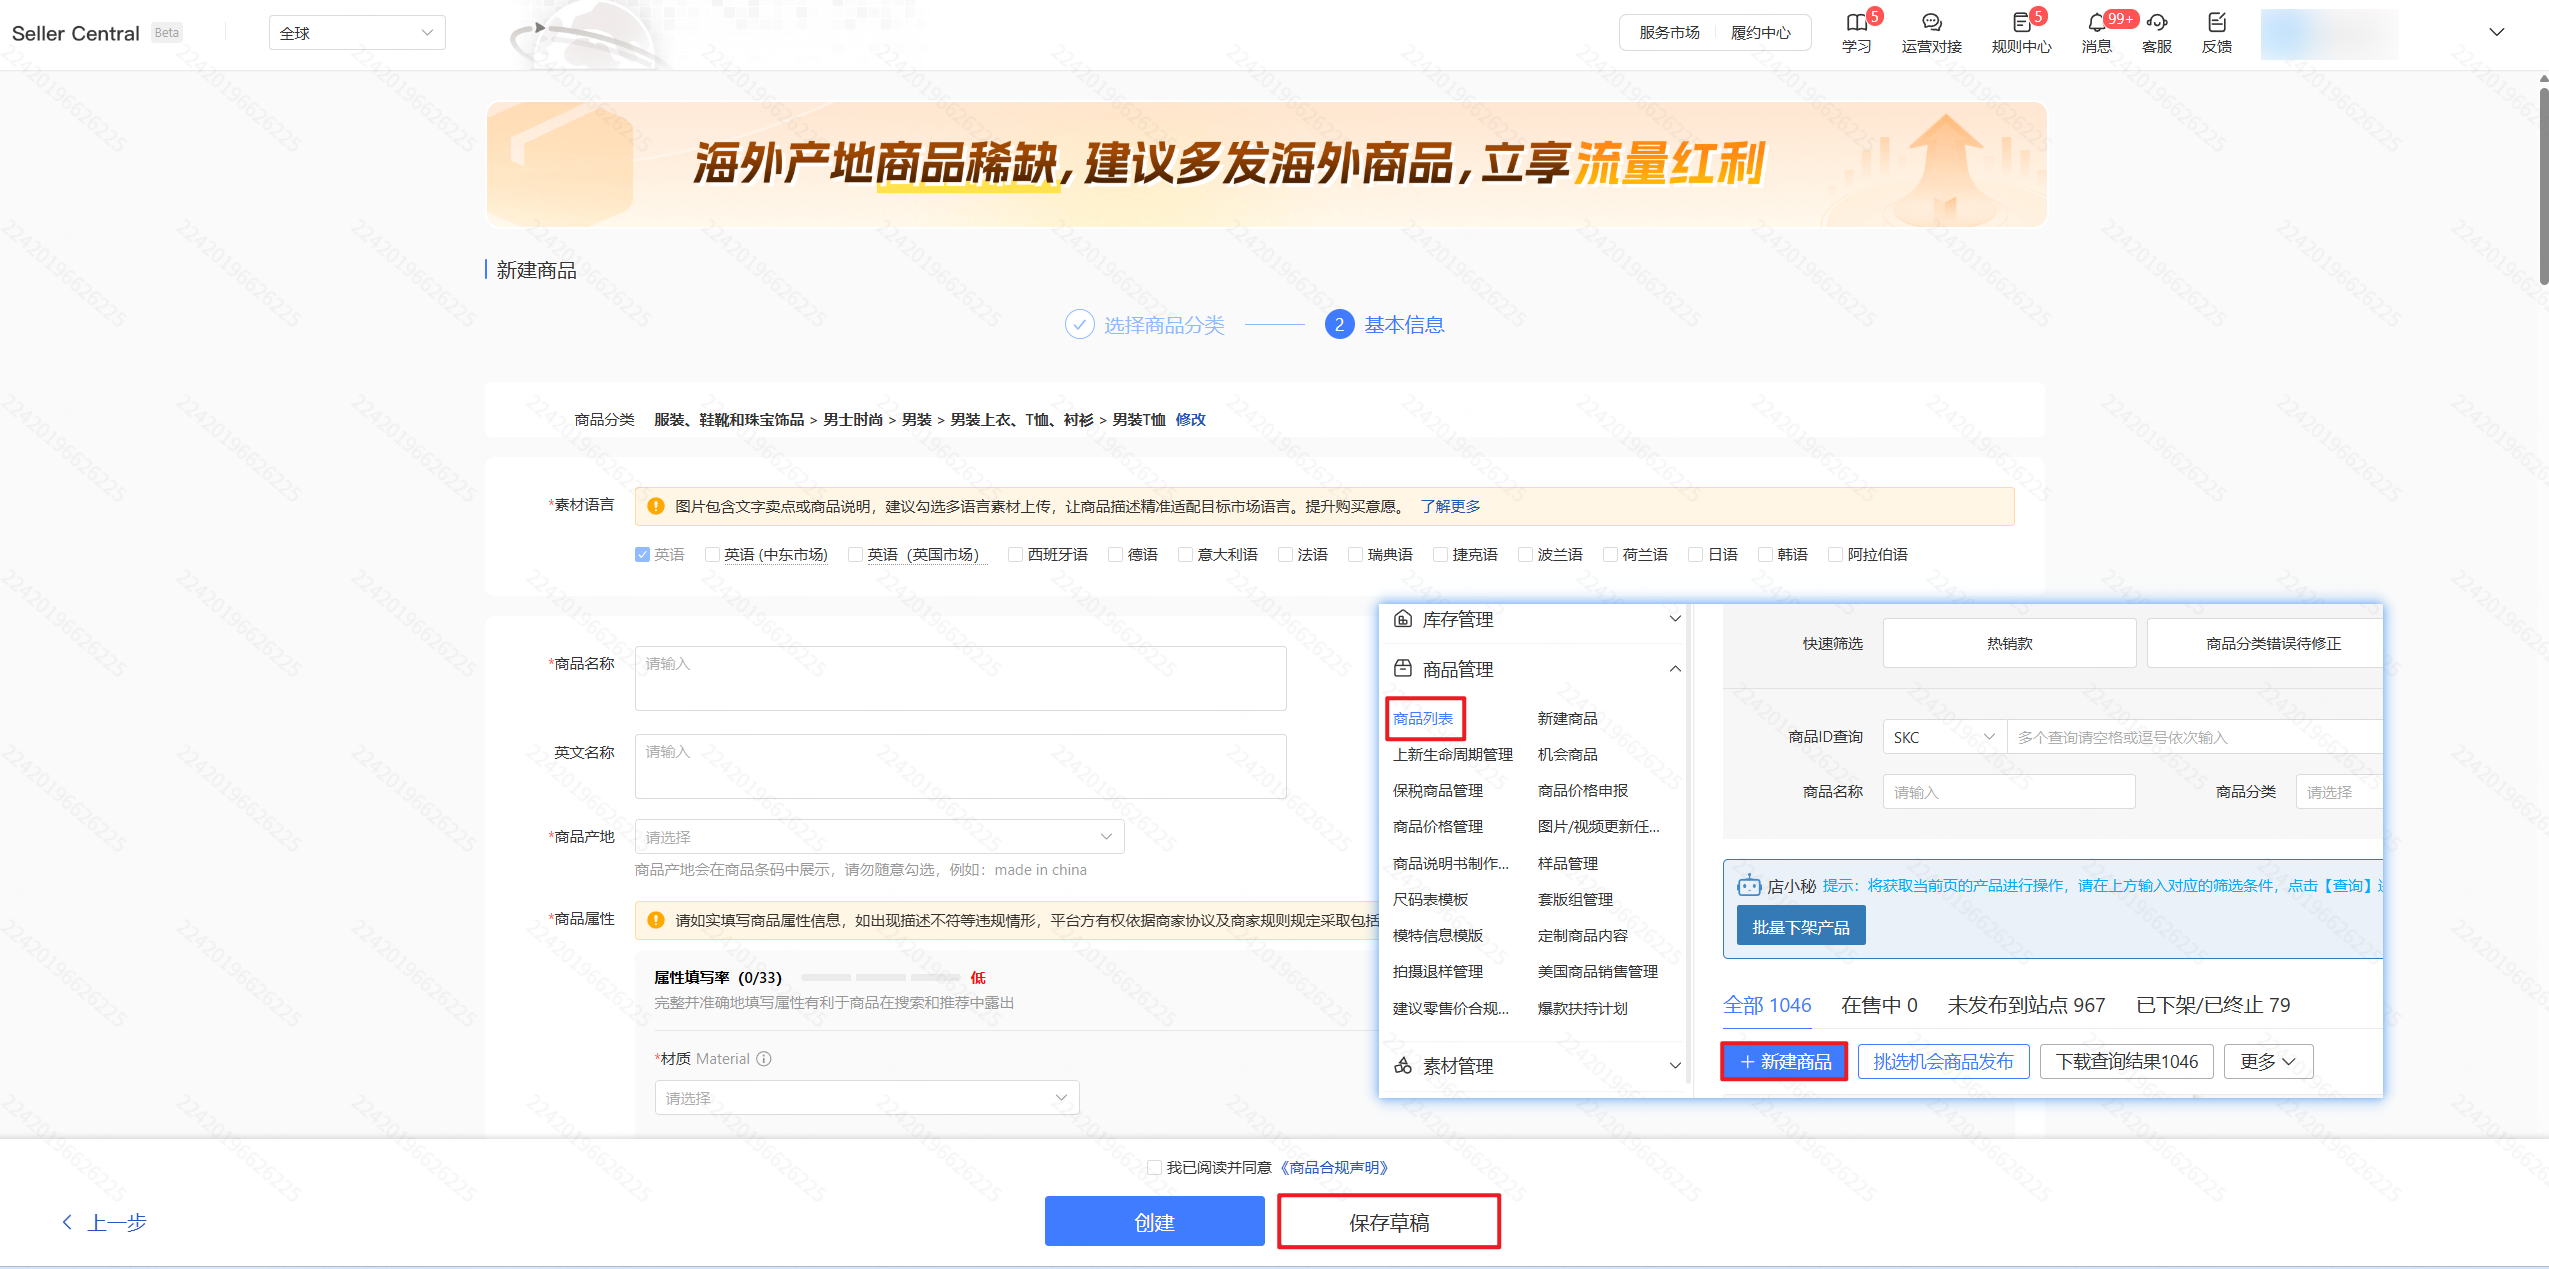
Task: Open the 全球 region dropdown
Action: (357, 33)
